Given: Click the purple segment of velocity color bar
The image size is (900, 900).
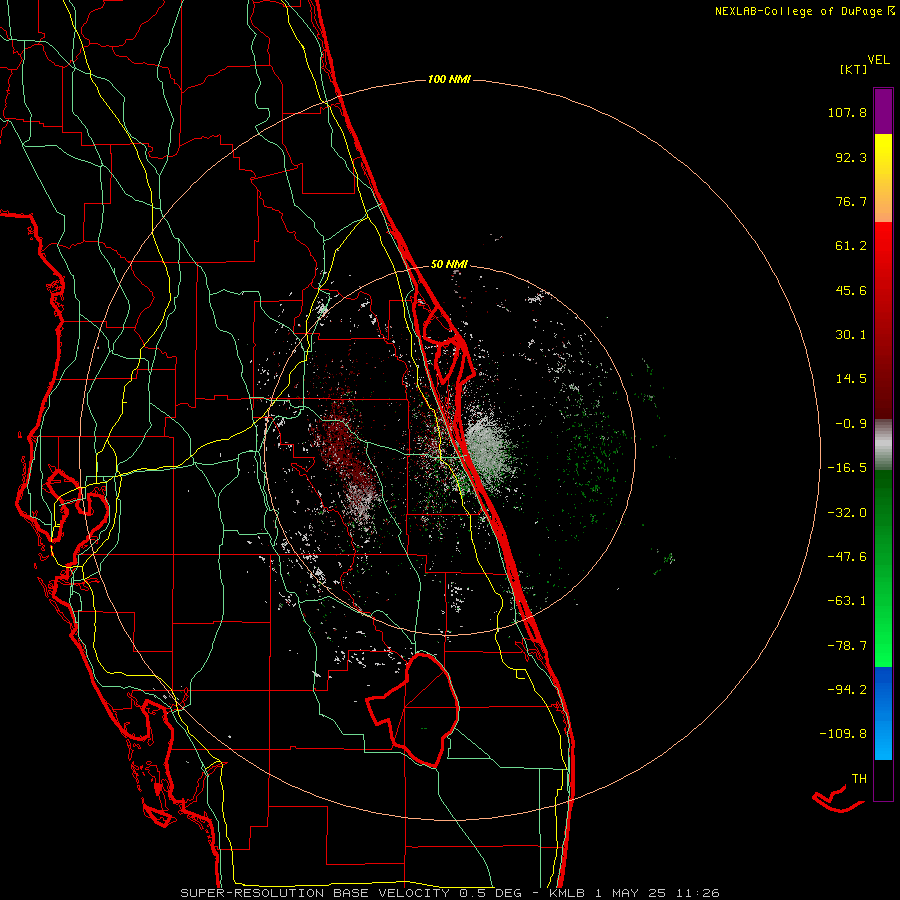Looking at the screenshot, I should [x=883, y=111].
